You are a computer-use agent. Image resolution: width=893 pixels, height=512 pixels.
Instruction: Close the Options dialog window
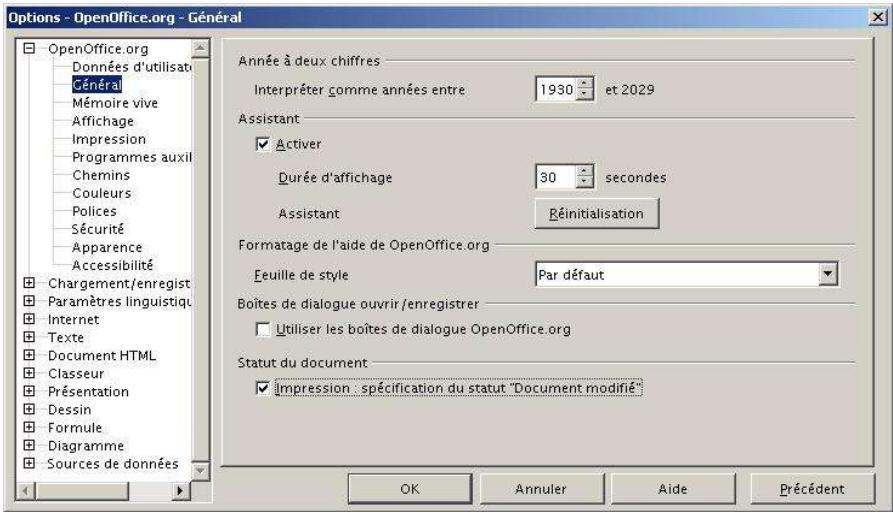tap(877, 17)
